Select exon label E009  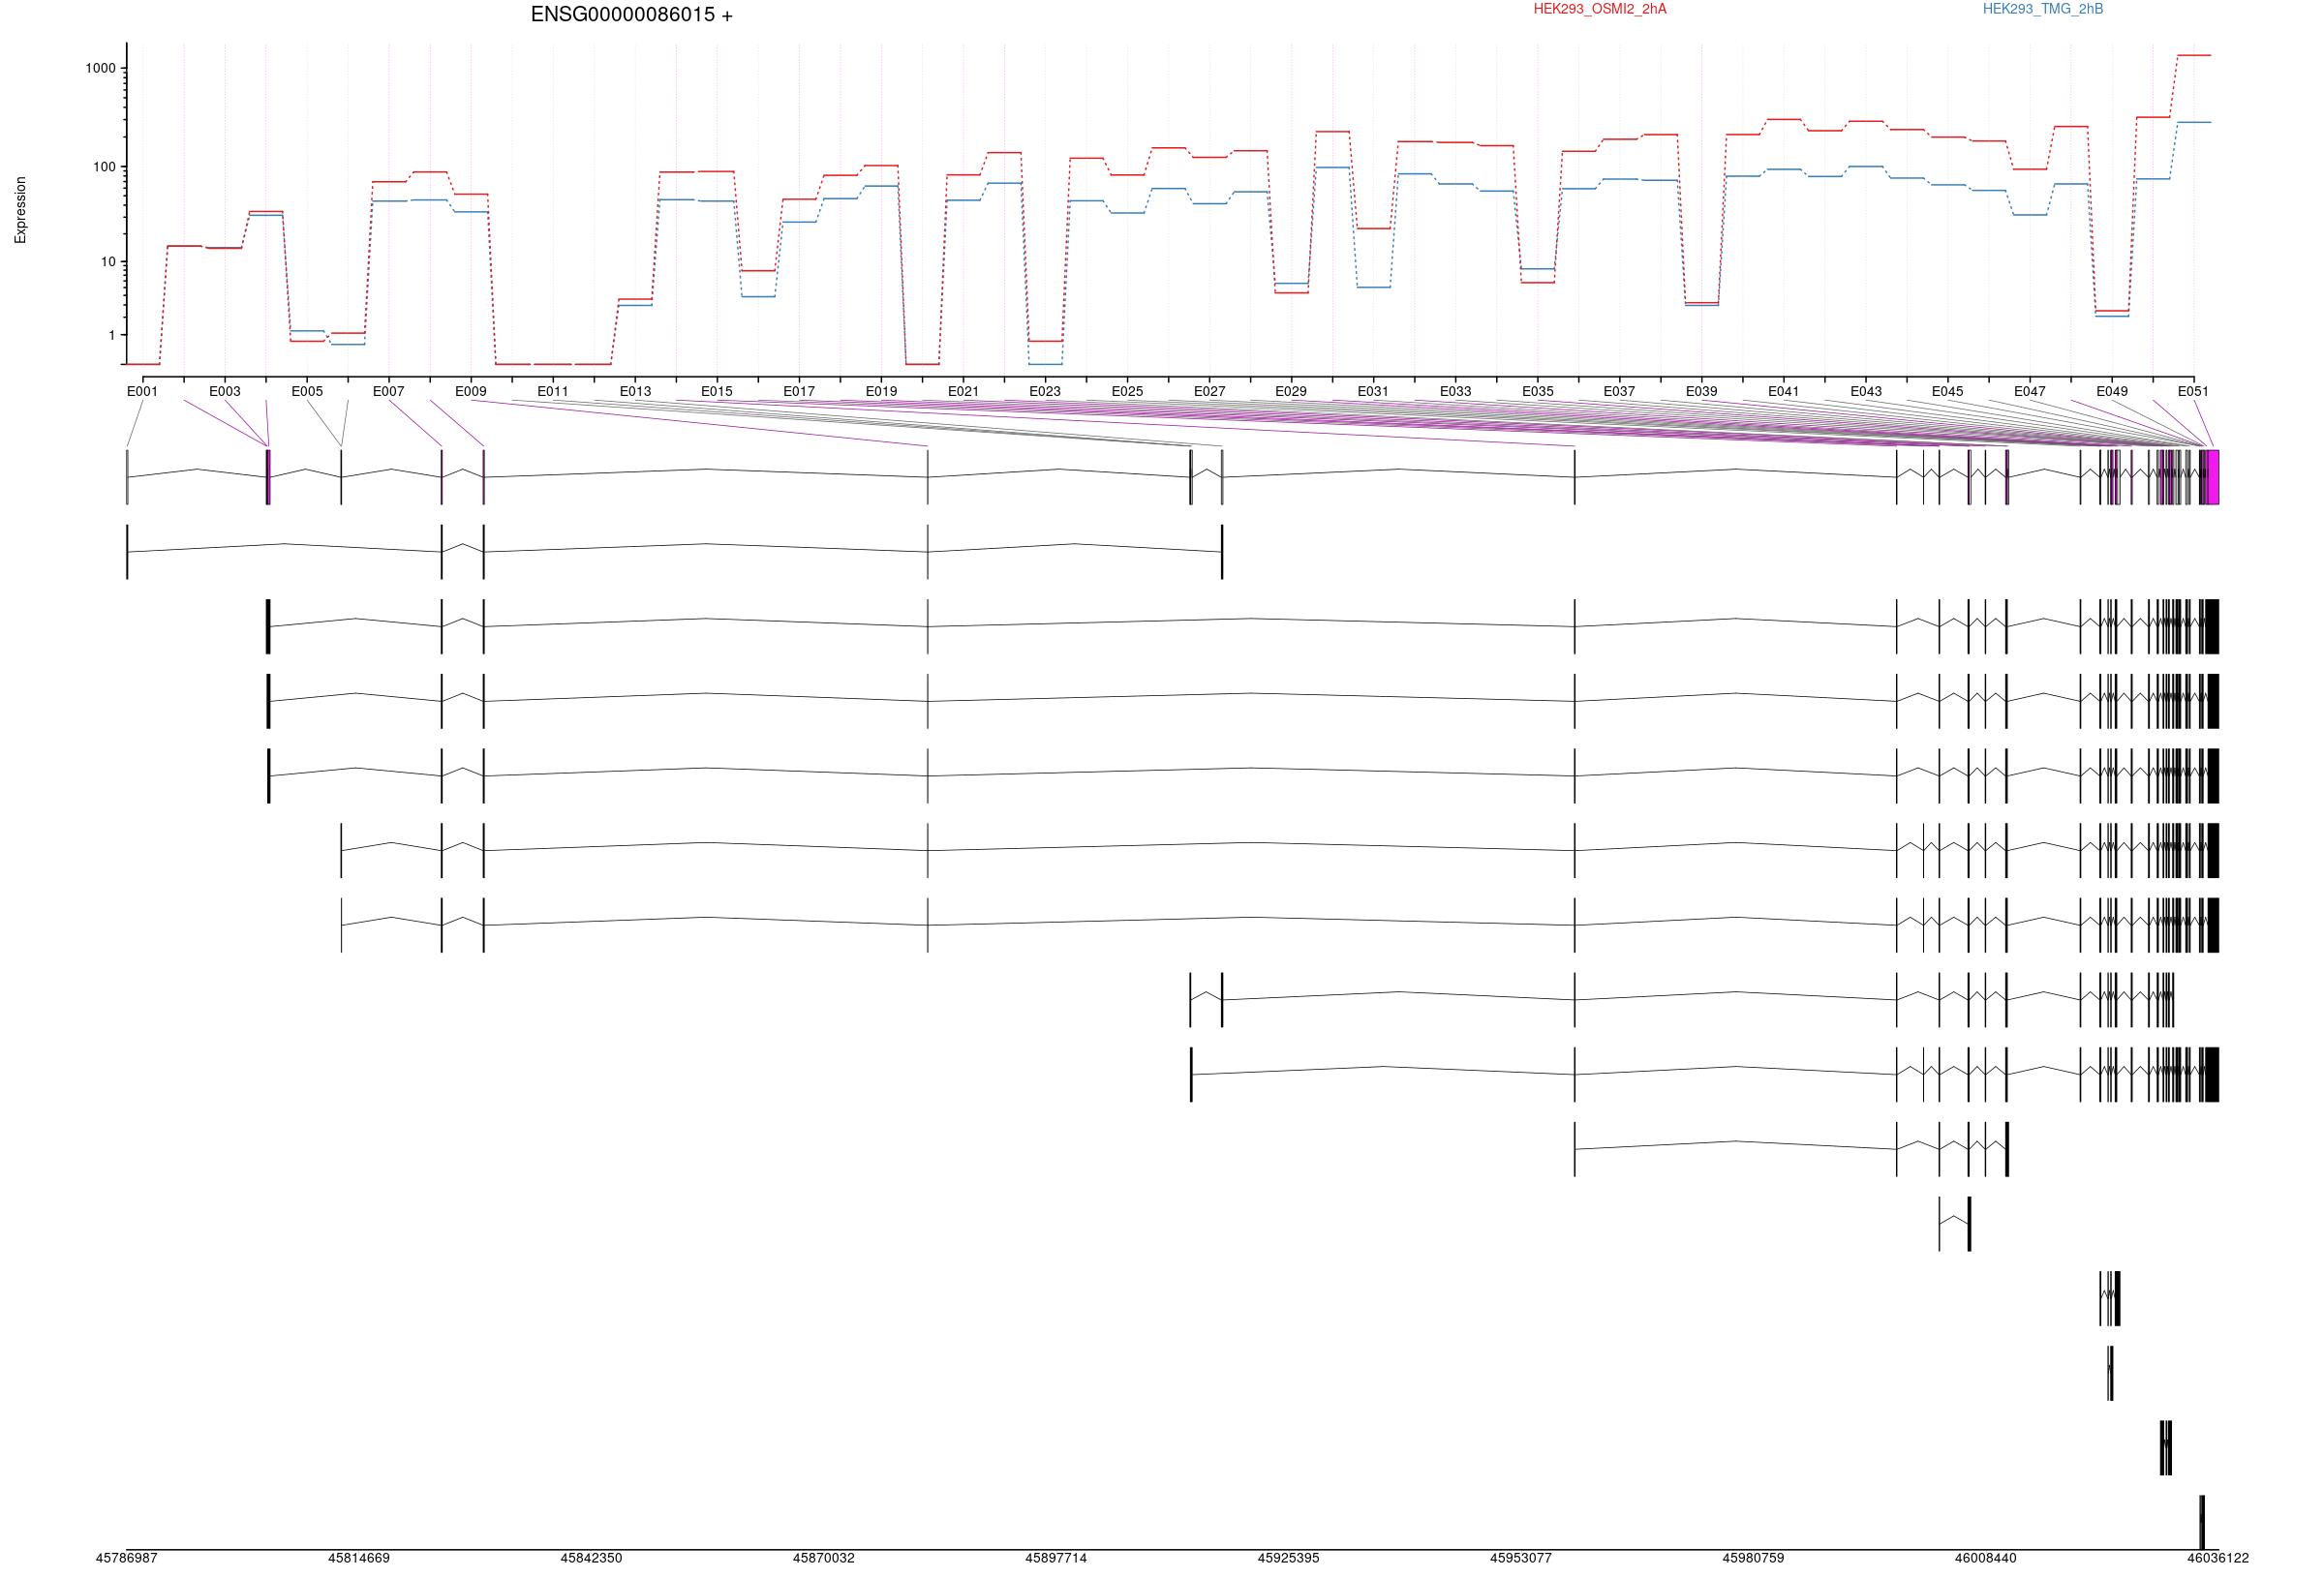point(471,392)
